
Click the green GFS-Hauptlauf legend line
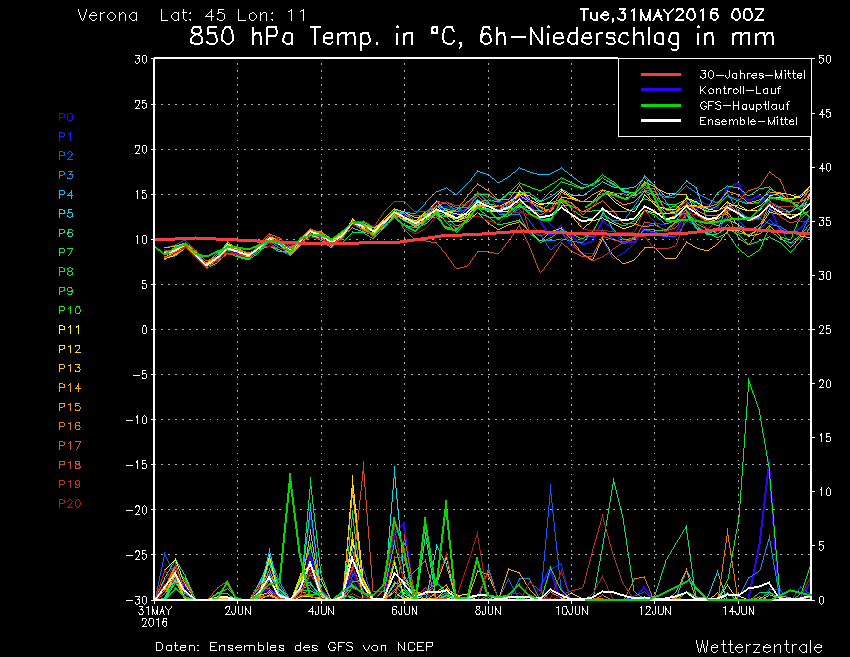[661, 105]
